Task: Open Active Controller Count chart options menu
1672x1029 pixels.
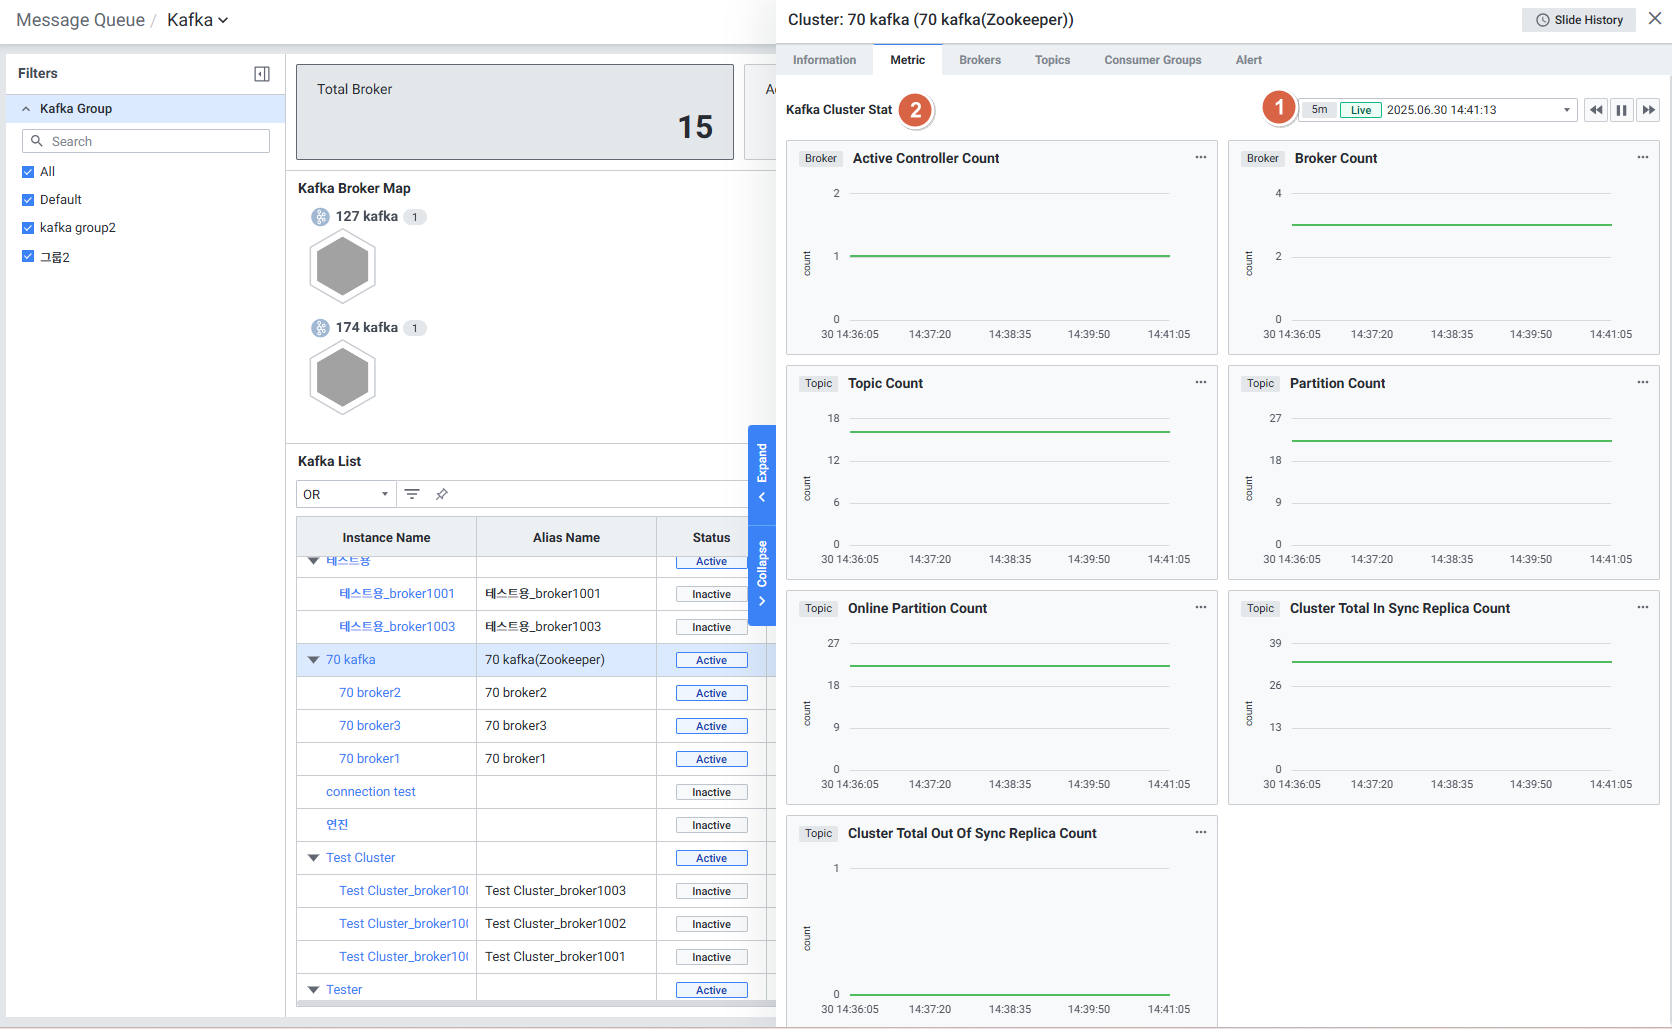Action: tap(1201, 158)
